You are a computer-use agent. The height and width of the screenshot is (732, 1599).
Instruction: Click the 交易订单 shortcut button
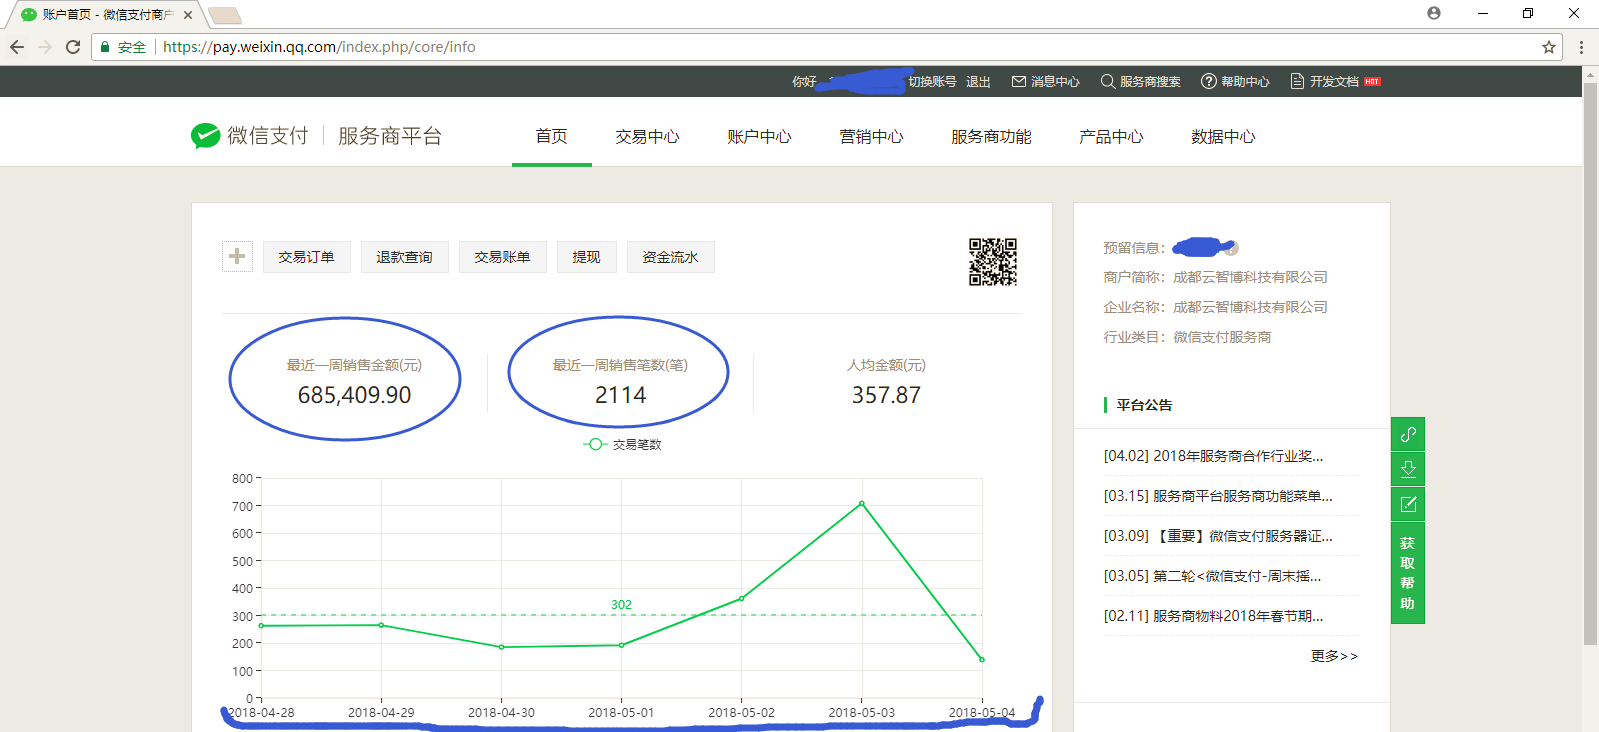click(307, 257)
